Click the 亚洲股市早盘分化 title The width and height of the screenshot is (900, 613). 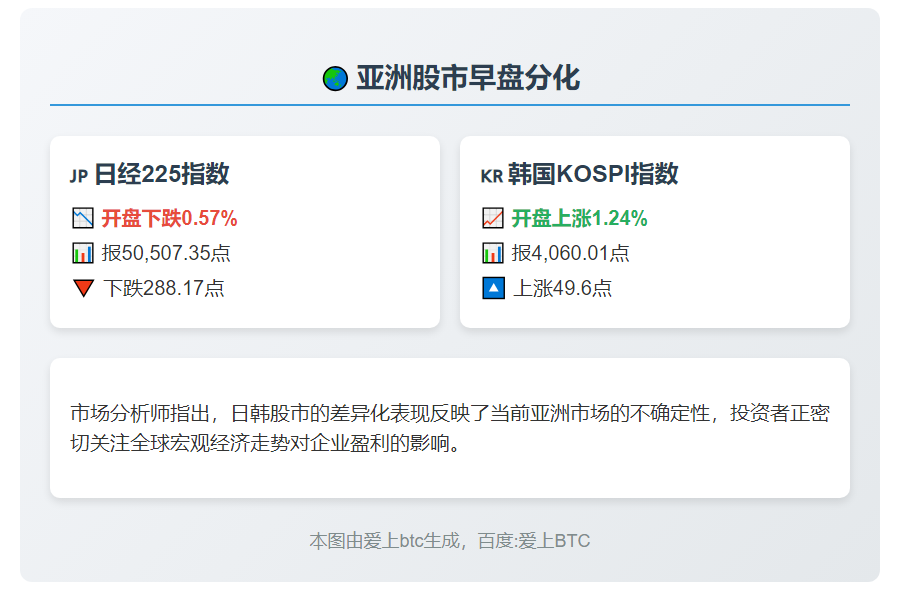click(468, 78)
